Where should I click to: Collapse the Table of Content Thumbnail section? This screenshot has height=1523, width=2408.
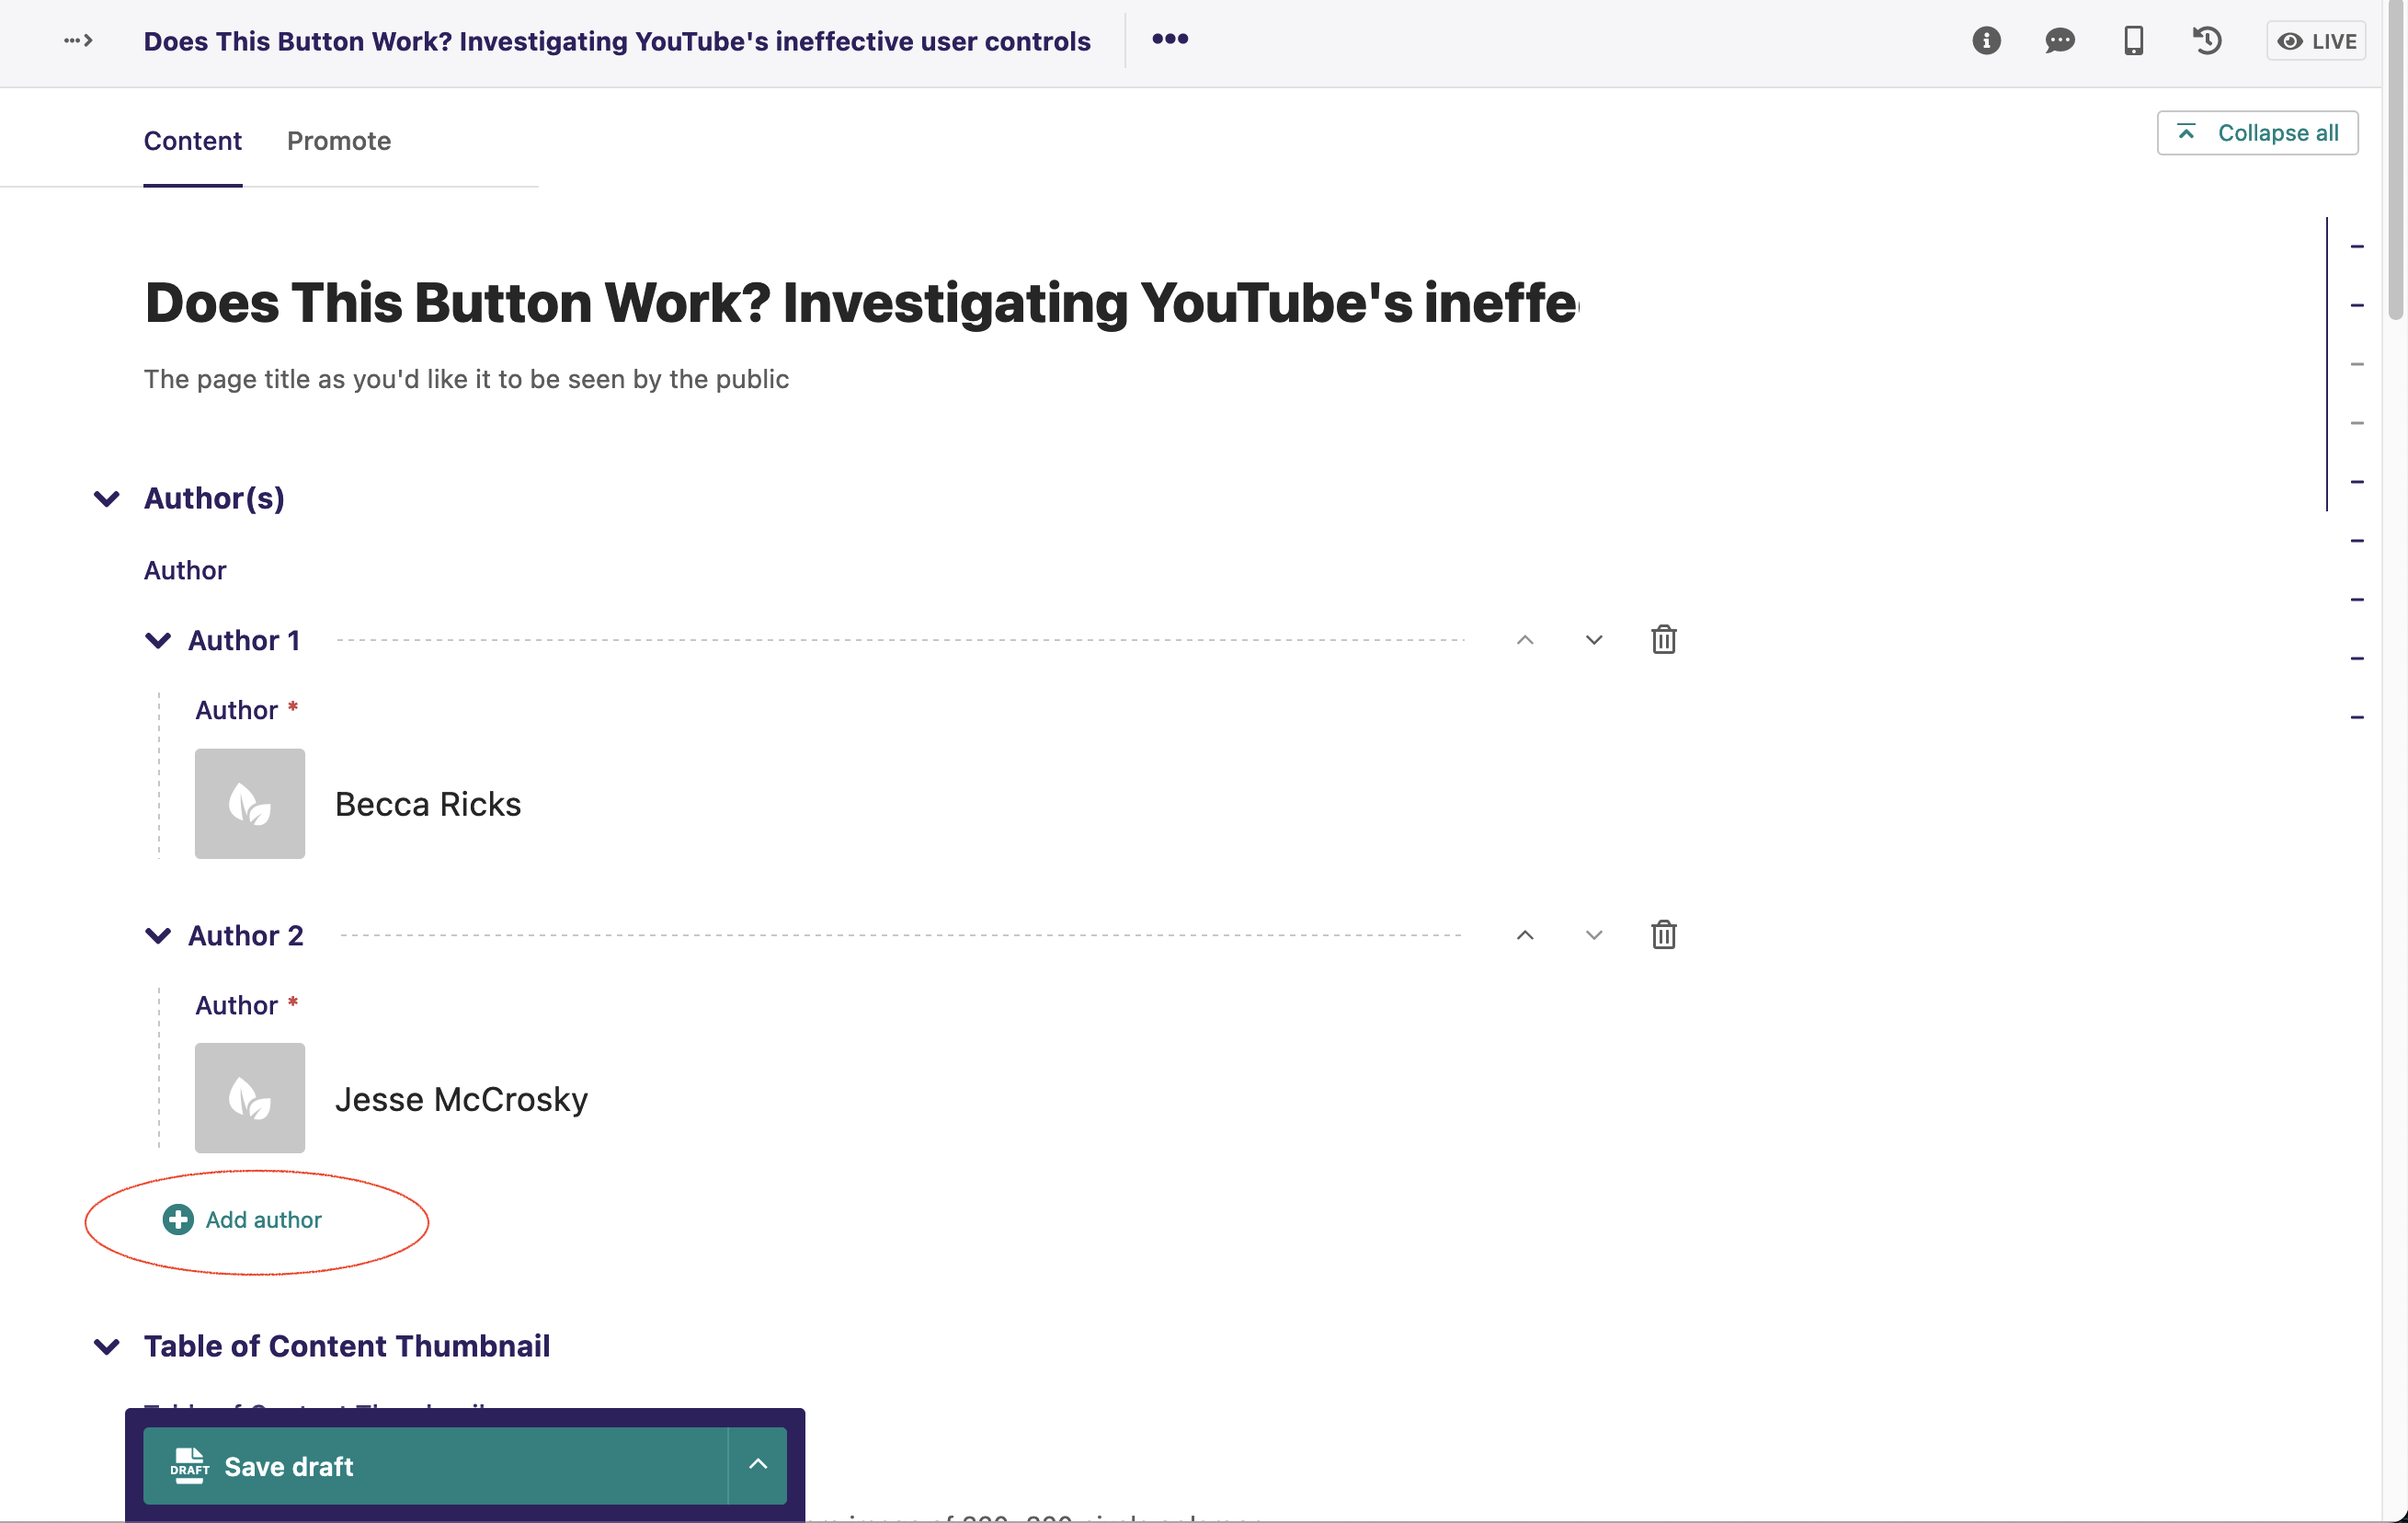[108, 1347]
